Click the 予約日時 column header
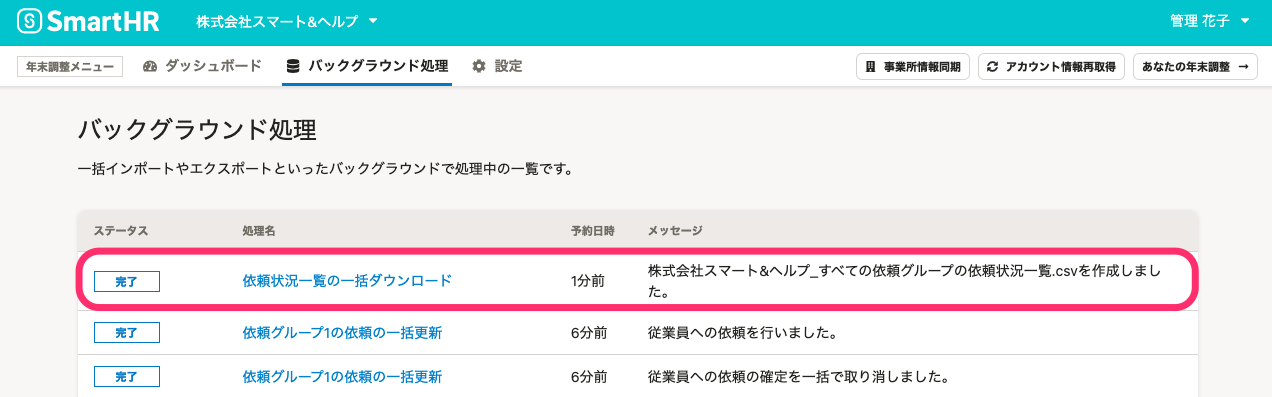The image size is (1272, 397). point(592,231)
